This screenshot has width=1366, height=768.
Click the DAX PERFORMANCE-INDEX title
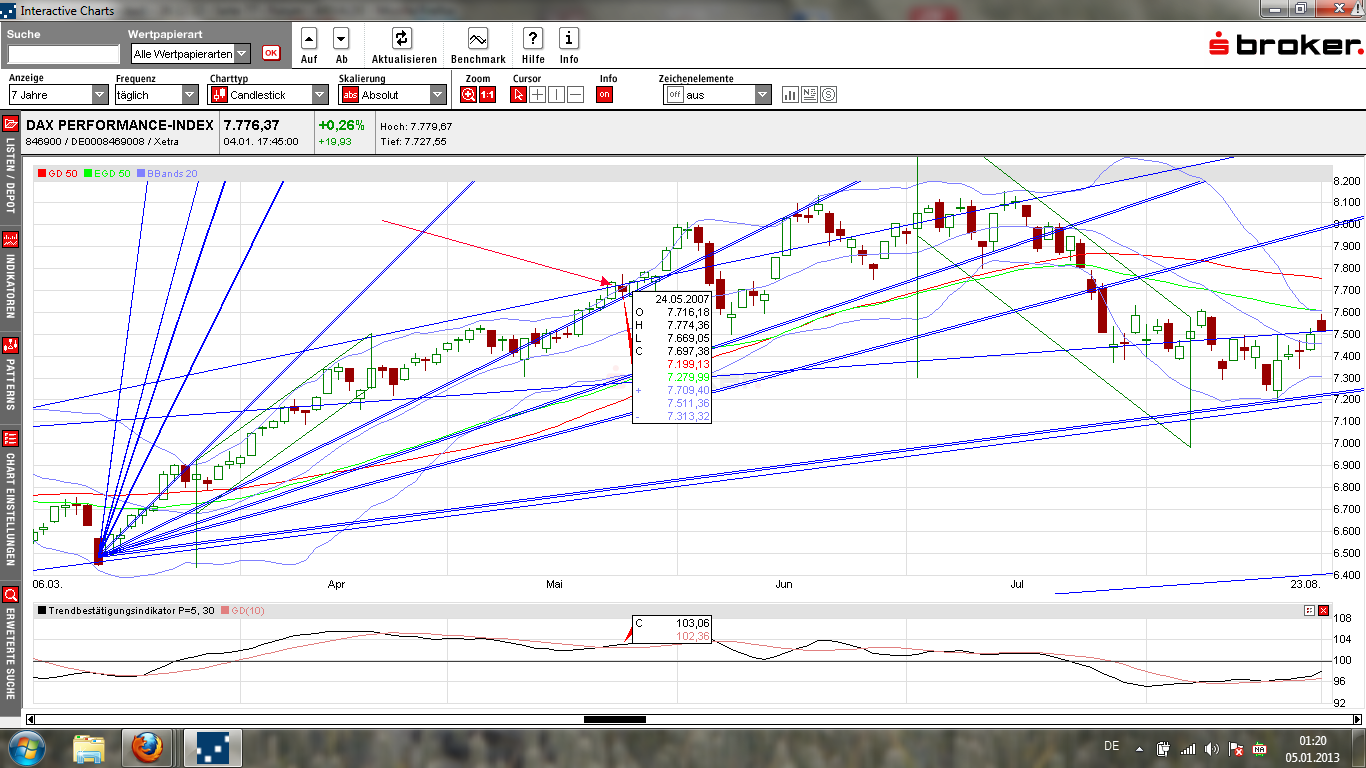(119, 125)
